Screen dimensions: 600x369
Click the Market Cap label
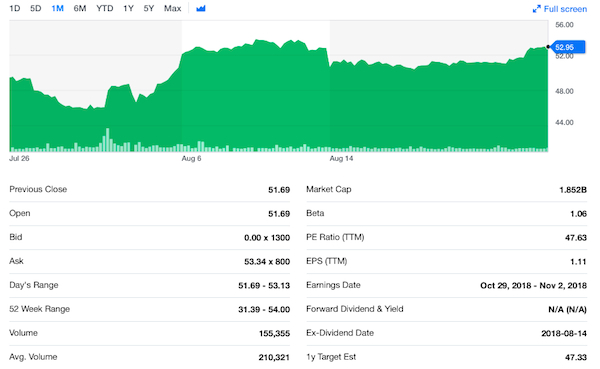(x=329, y=189)
